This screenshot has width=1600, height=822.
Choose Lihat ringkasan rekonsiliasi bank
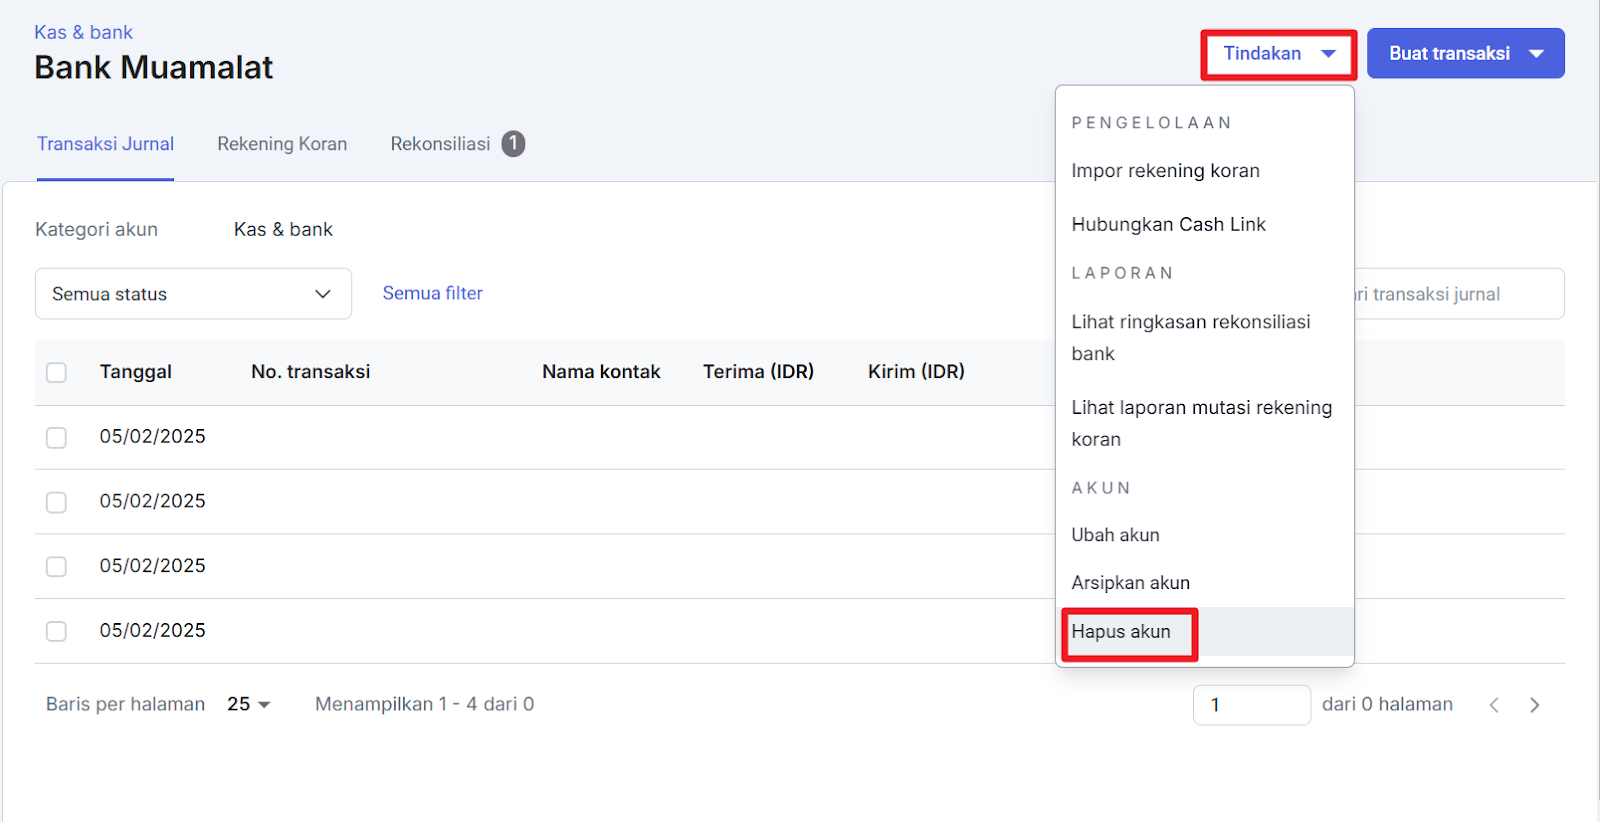(1205, 338)
